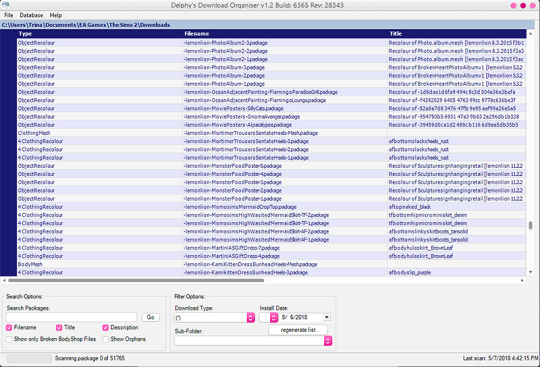
Task: Open the Install Date comparison dropdown
Action: coord(274,317)
